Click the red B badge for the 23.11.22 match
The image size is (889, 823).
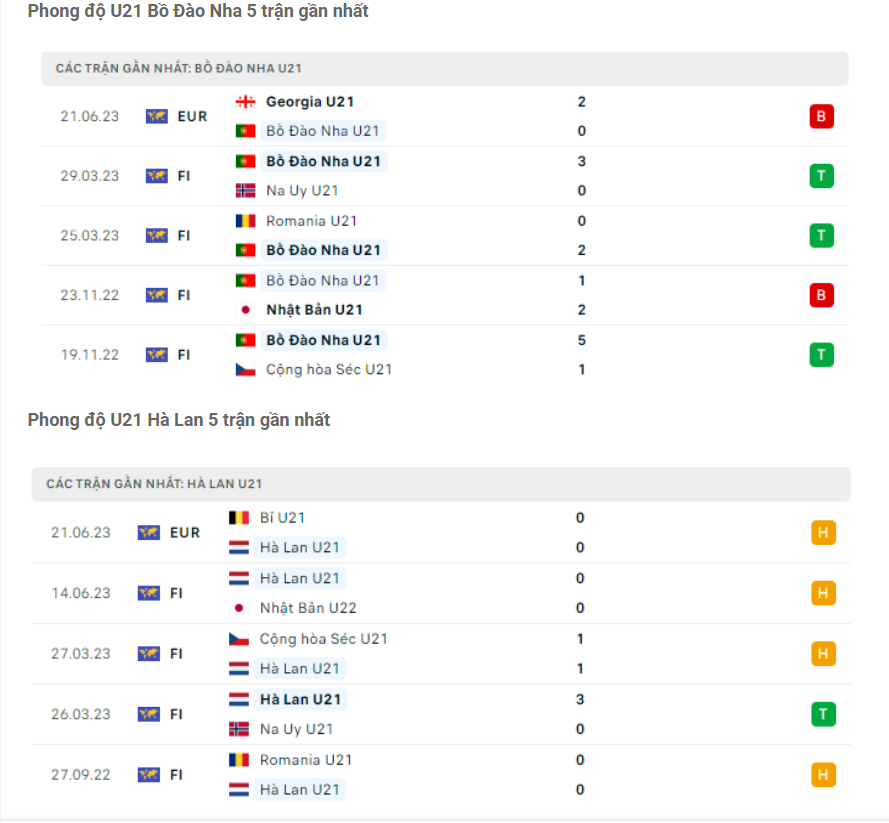[x=821, y=296]
